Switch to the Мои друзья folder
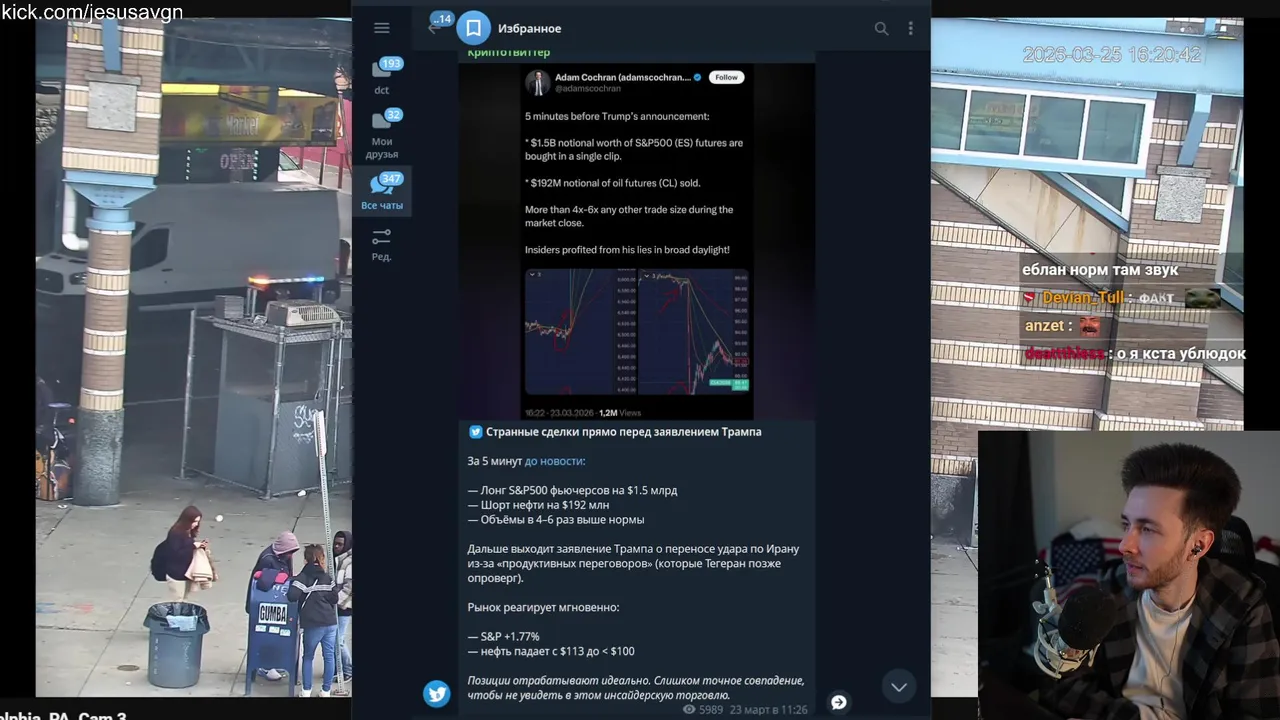1280x720 pixels. [382, 134]
